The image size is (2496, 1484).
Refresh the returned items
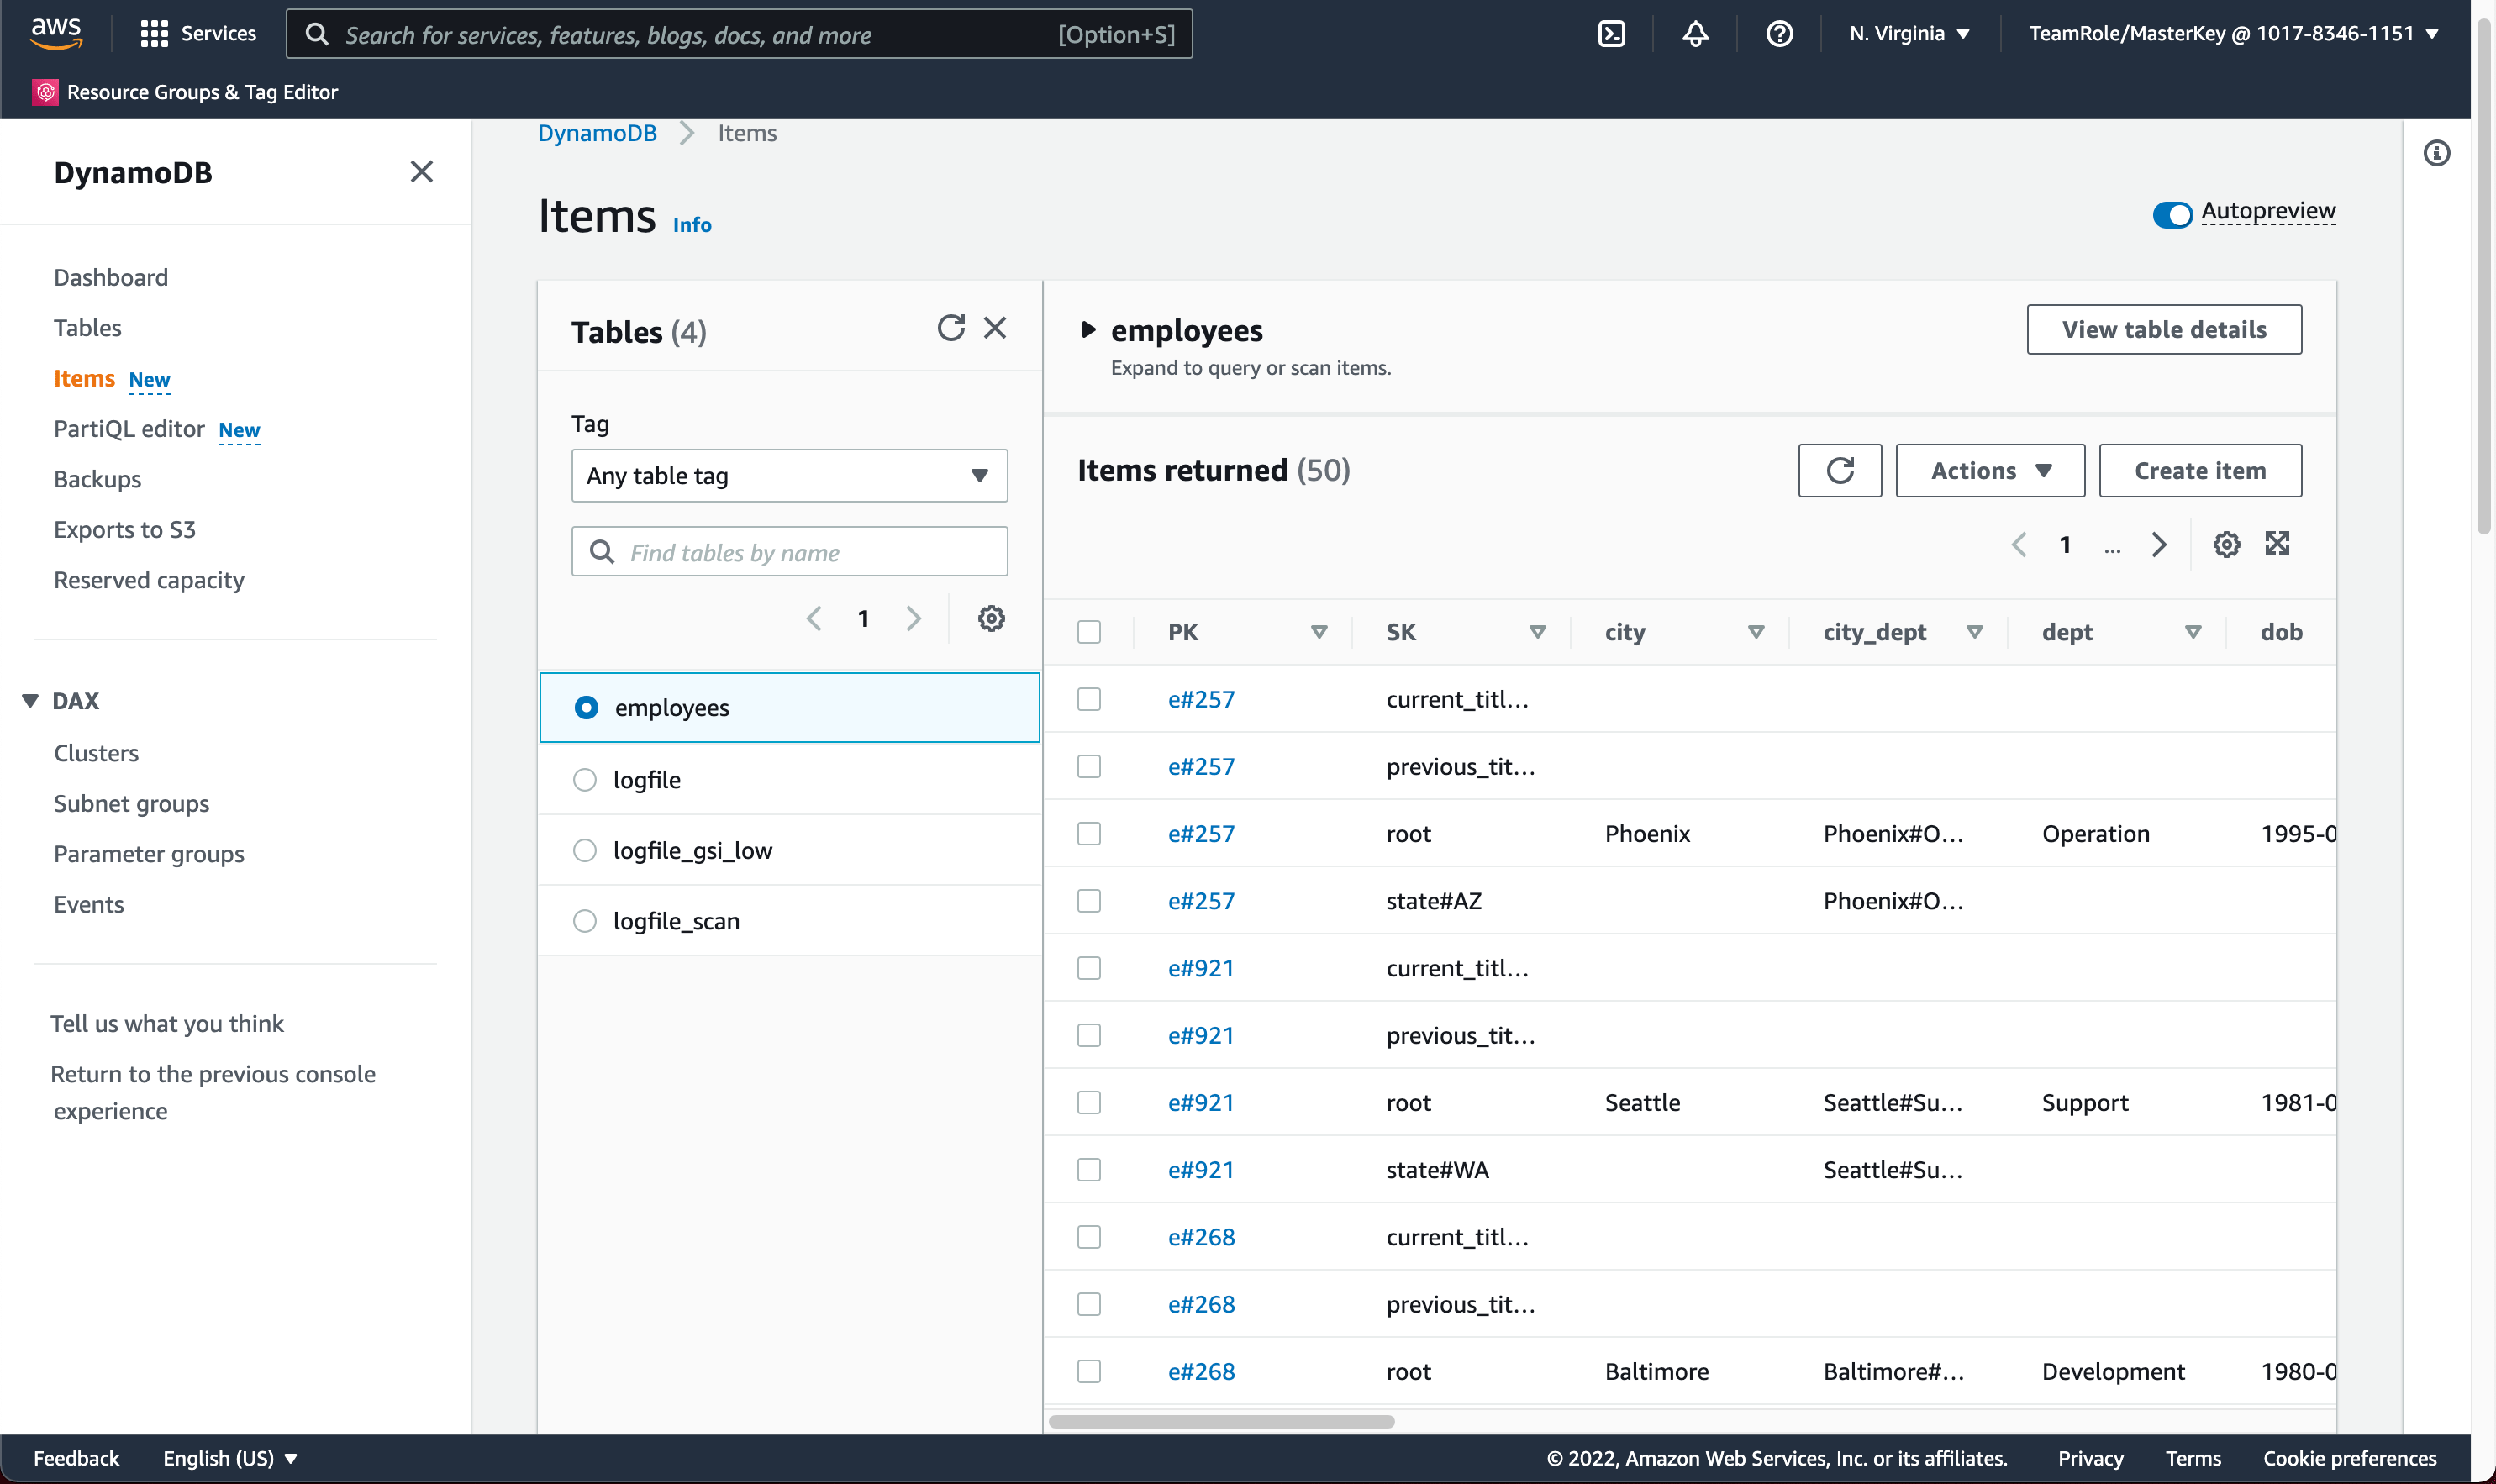point(1839,471)
